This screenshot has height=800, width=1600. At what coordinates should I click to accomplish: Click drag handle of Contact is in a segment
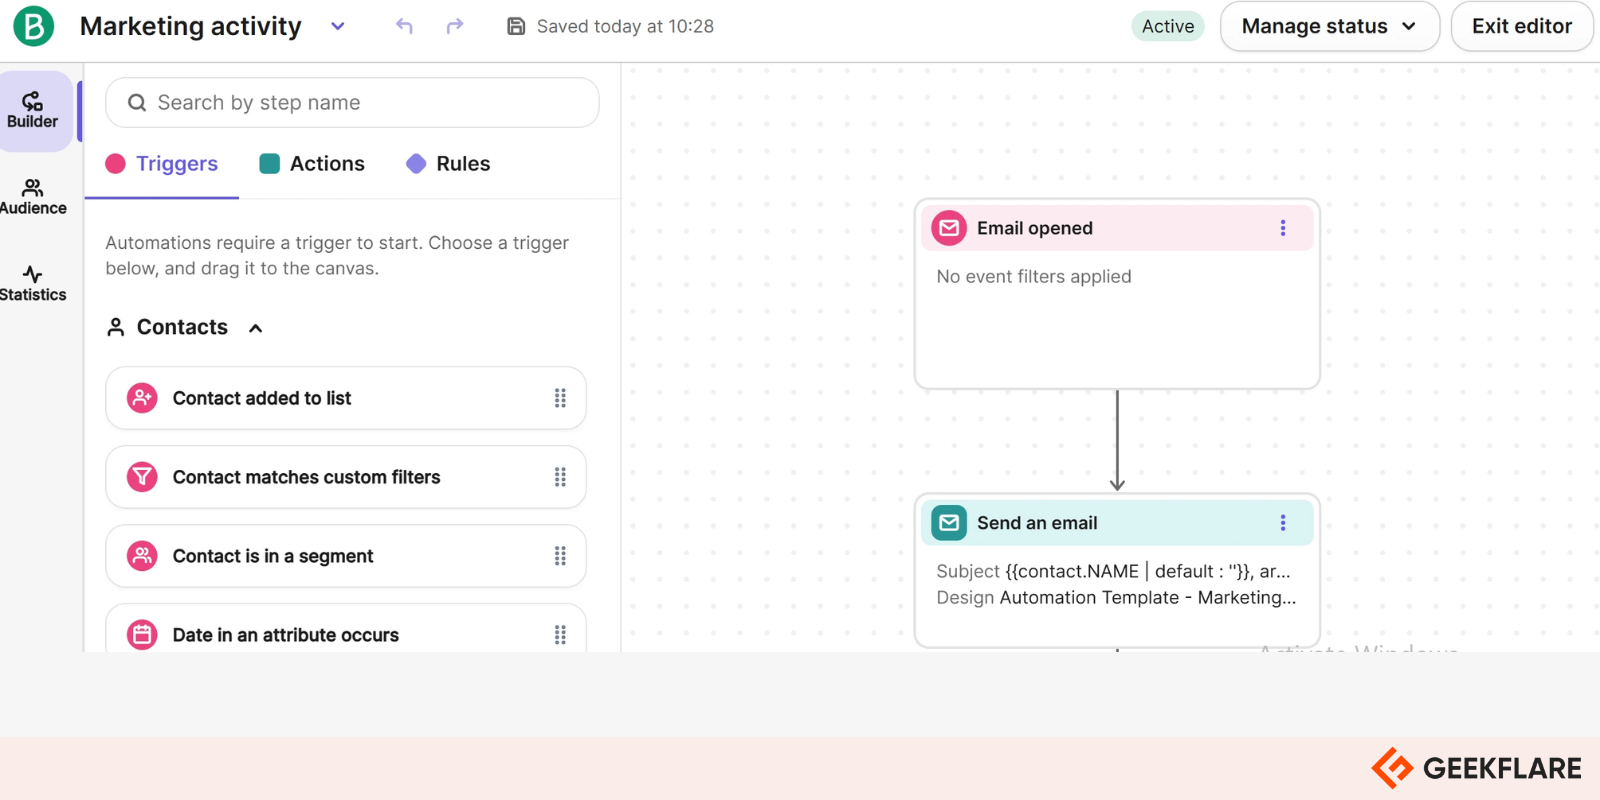560,556
